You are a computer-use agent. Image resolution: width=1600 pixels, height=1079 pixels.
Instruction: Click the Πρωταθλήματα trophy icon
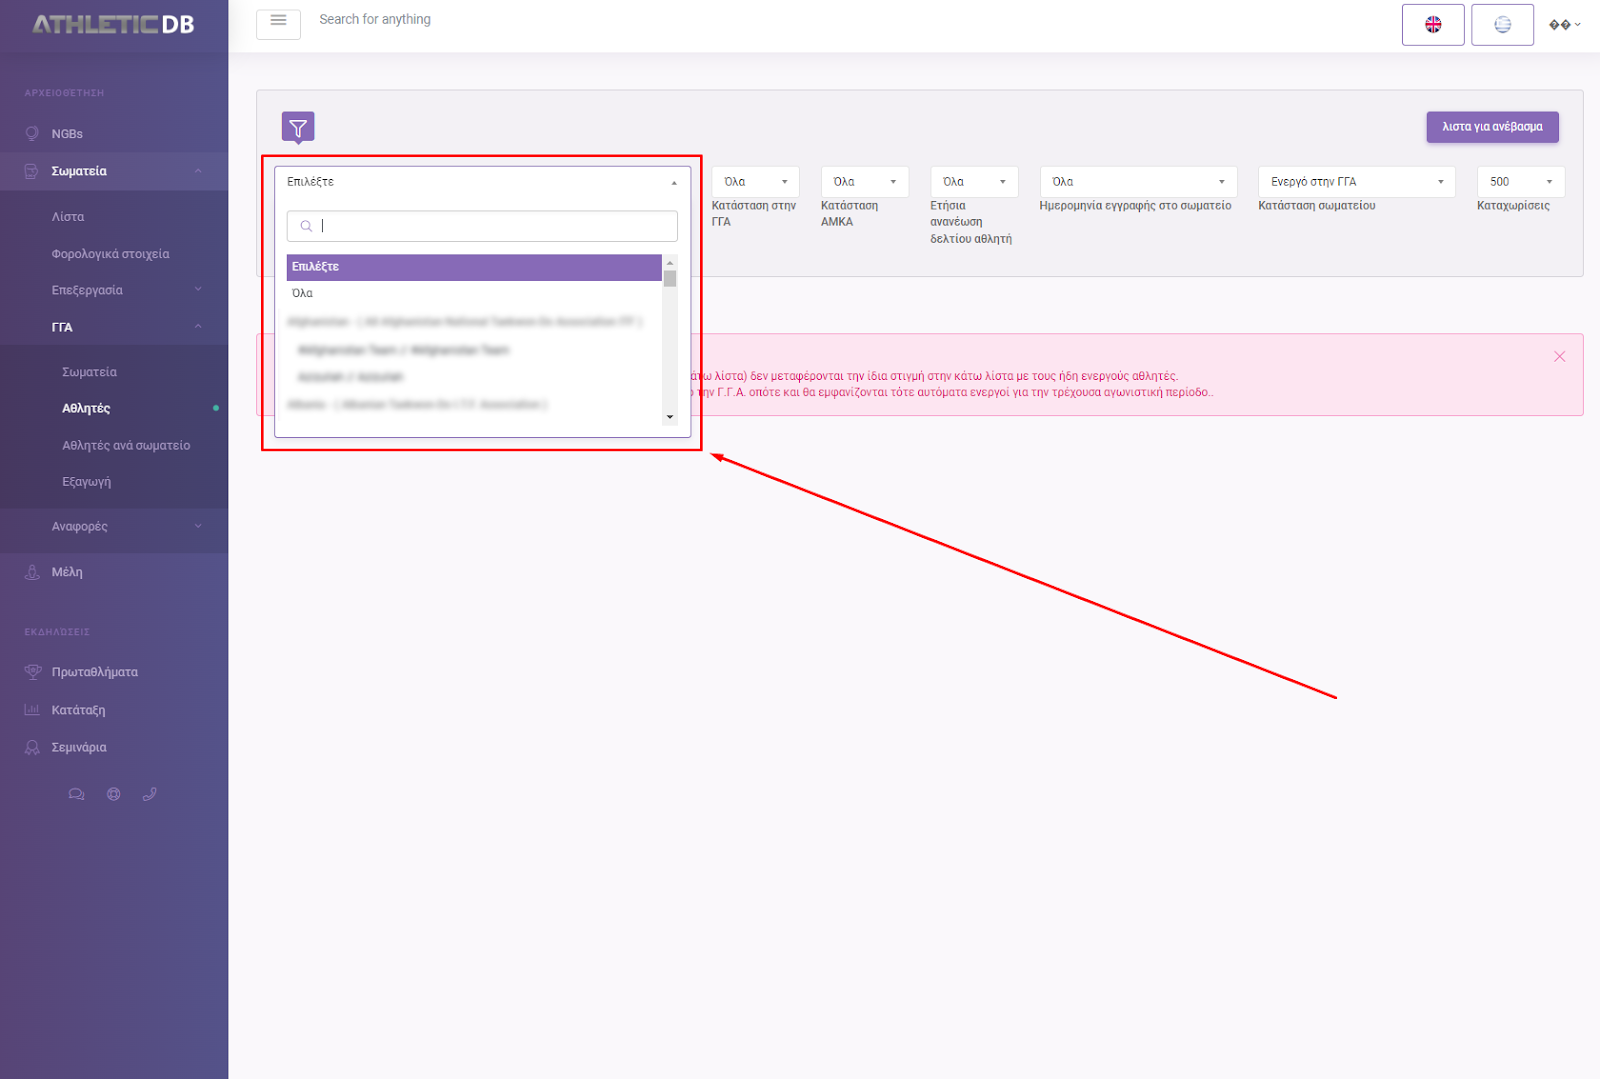click(x=32, y=672)
